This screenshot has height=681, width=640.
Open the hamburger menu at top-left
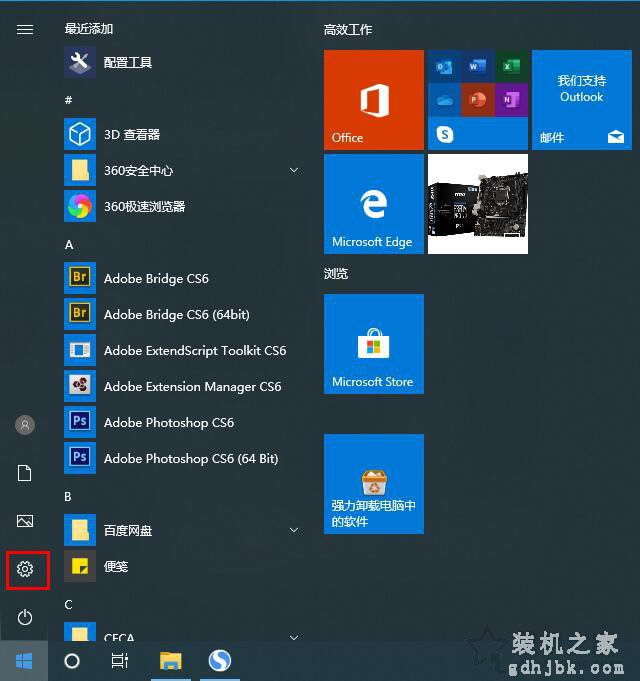click(25, 29)
